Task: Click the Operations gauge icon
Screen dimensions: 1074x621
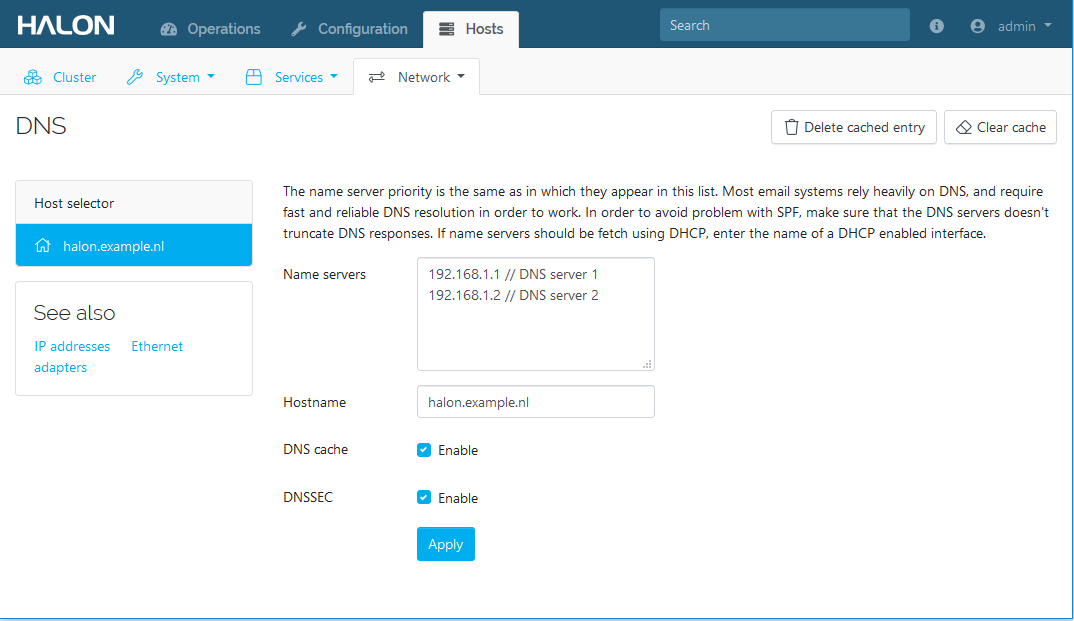Action: (169, 29)
